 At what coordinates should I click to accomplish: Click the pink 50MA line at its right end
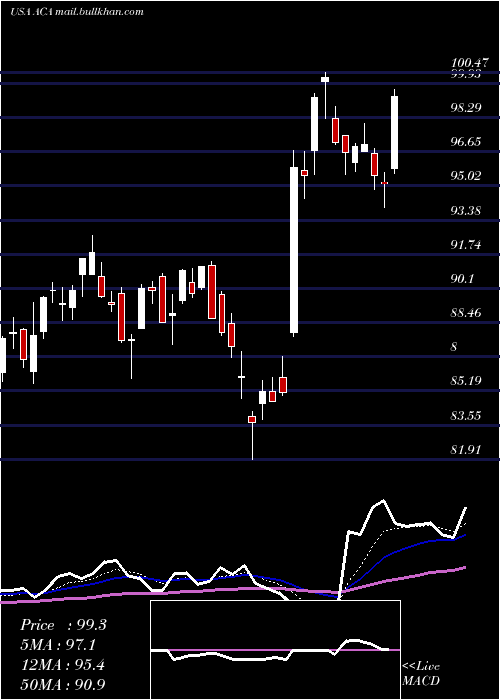463,568
